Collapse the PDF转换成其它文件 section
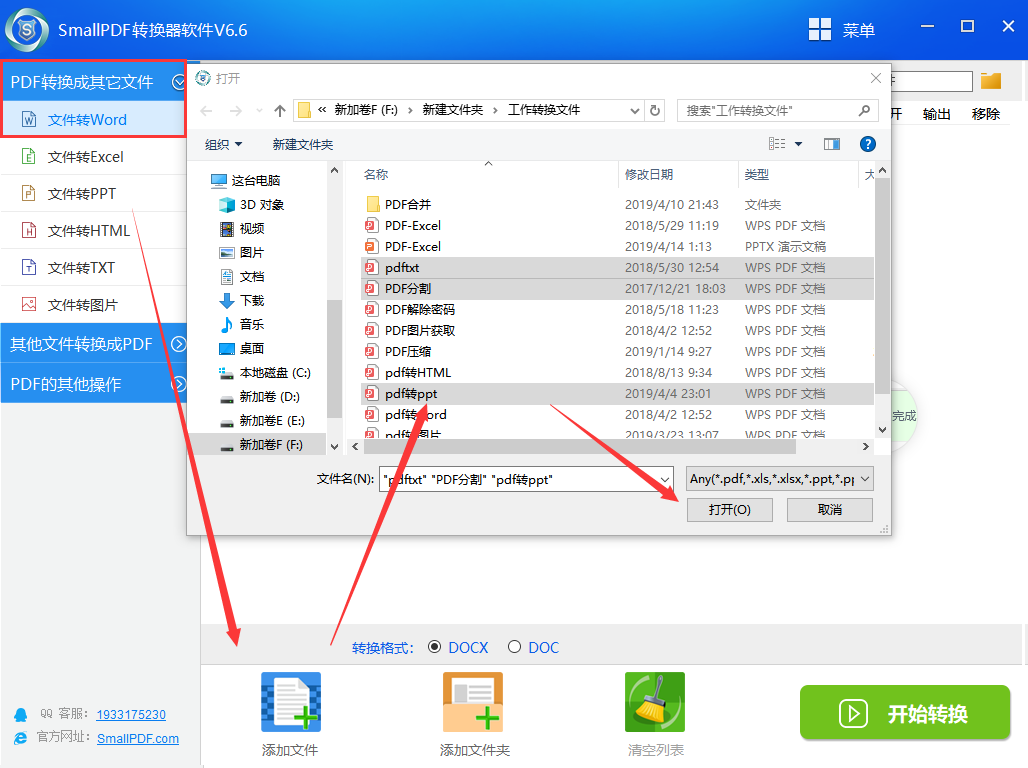 93,82
